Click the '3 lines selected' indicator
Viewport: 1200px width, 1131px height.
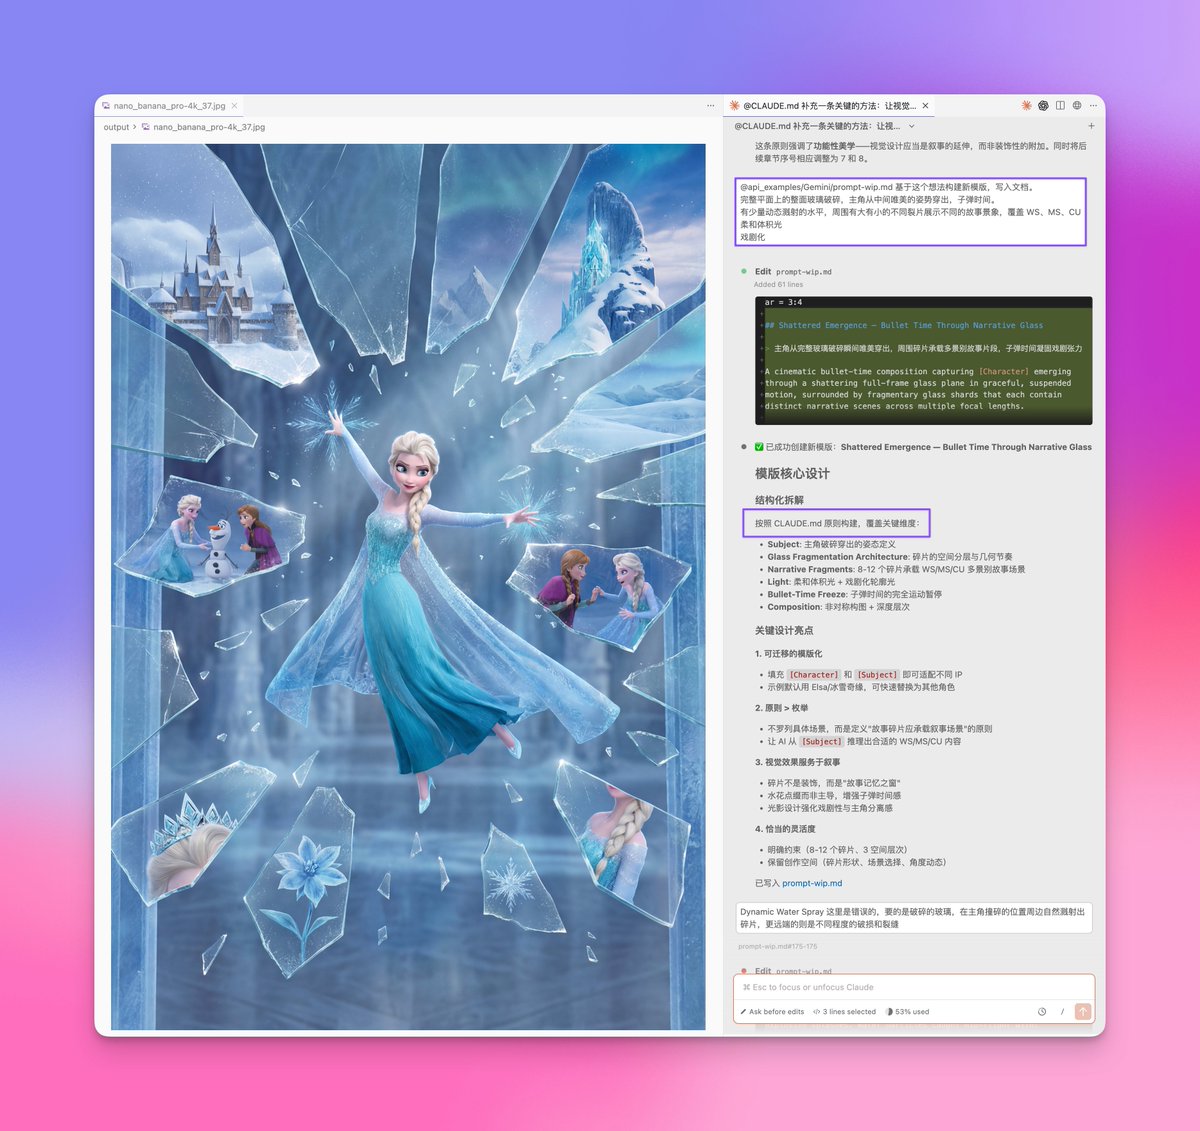(x=845, y=1012)
